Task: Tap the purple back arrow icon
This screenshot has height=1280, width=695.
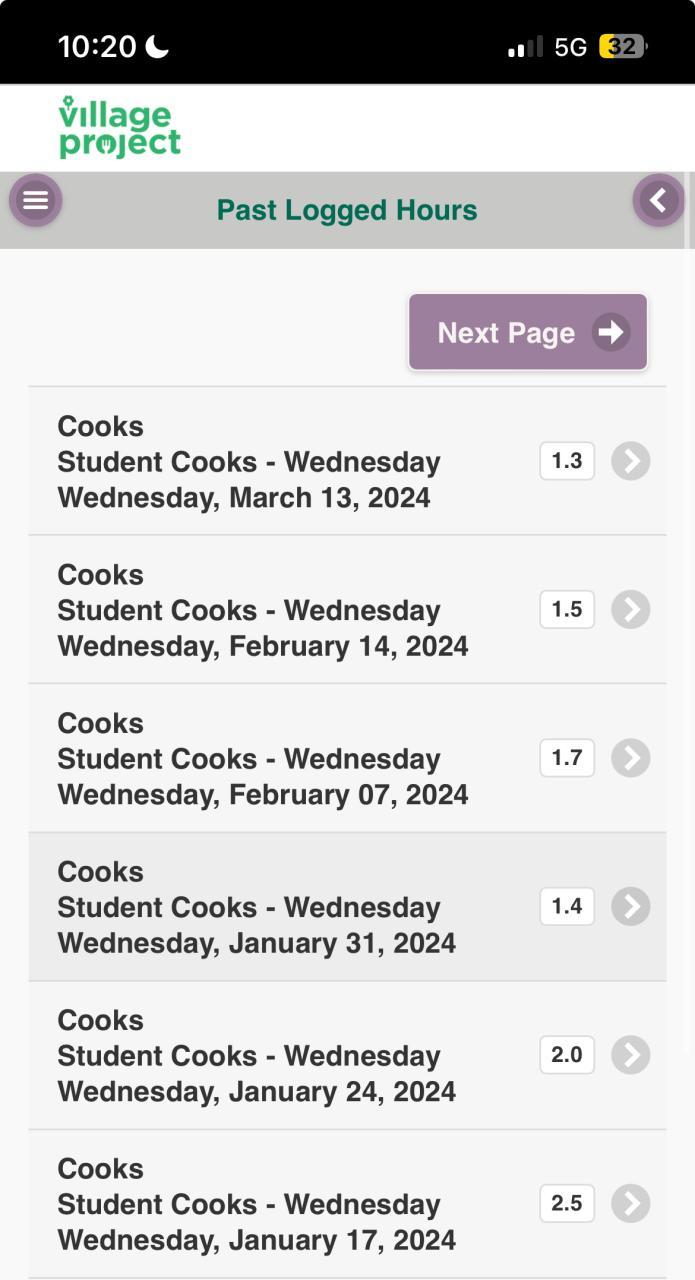Action: 658,200
